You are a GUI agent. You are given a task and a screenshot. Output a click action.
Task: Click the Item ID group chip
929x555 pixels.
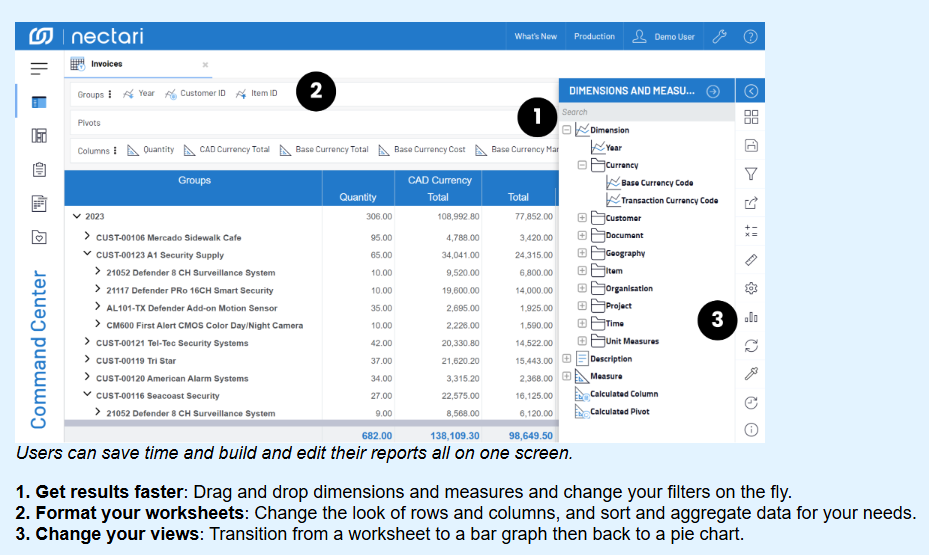coord(257,94)
